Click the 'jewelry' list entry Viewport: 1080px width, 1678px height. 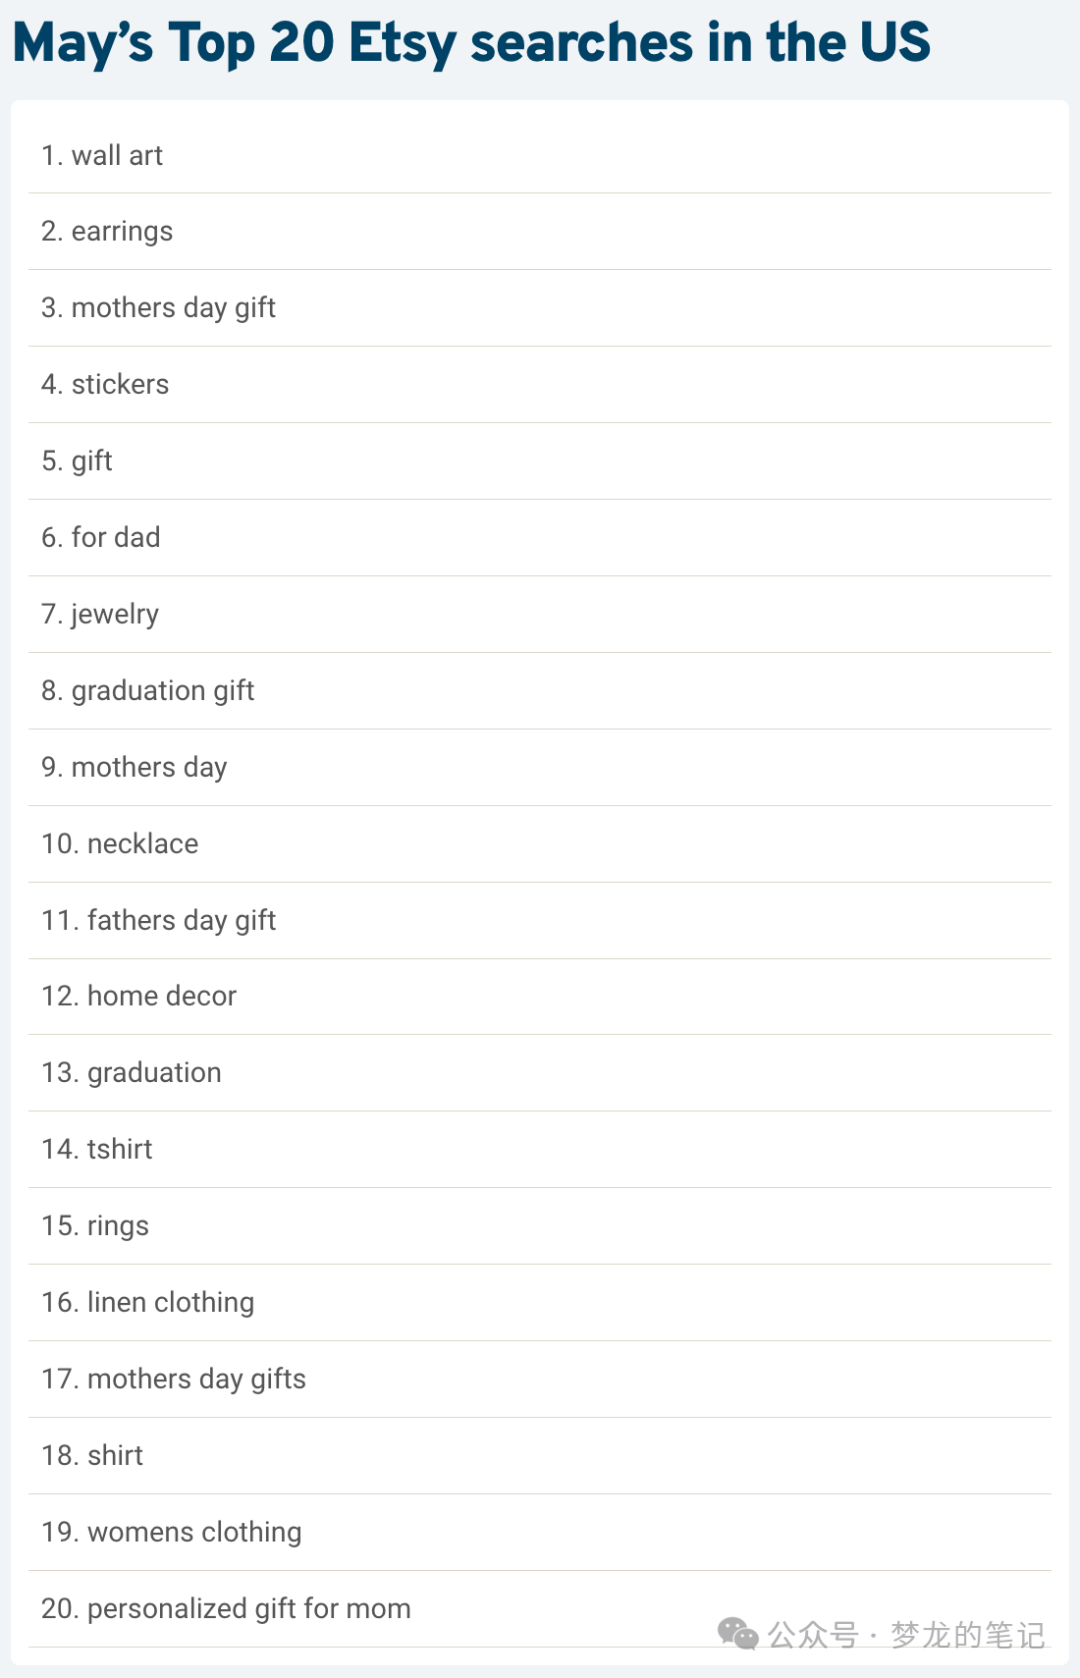pyautogui.click(x=540, y=614)
